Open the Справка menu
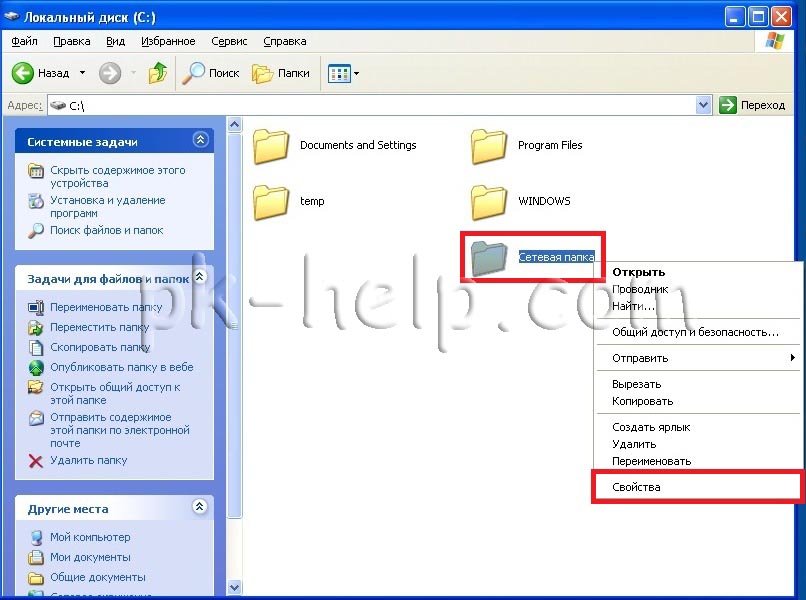 tap(285, 41)
